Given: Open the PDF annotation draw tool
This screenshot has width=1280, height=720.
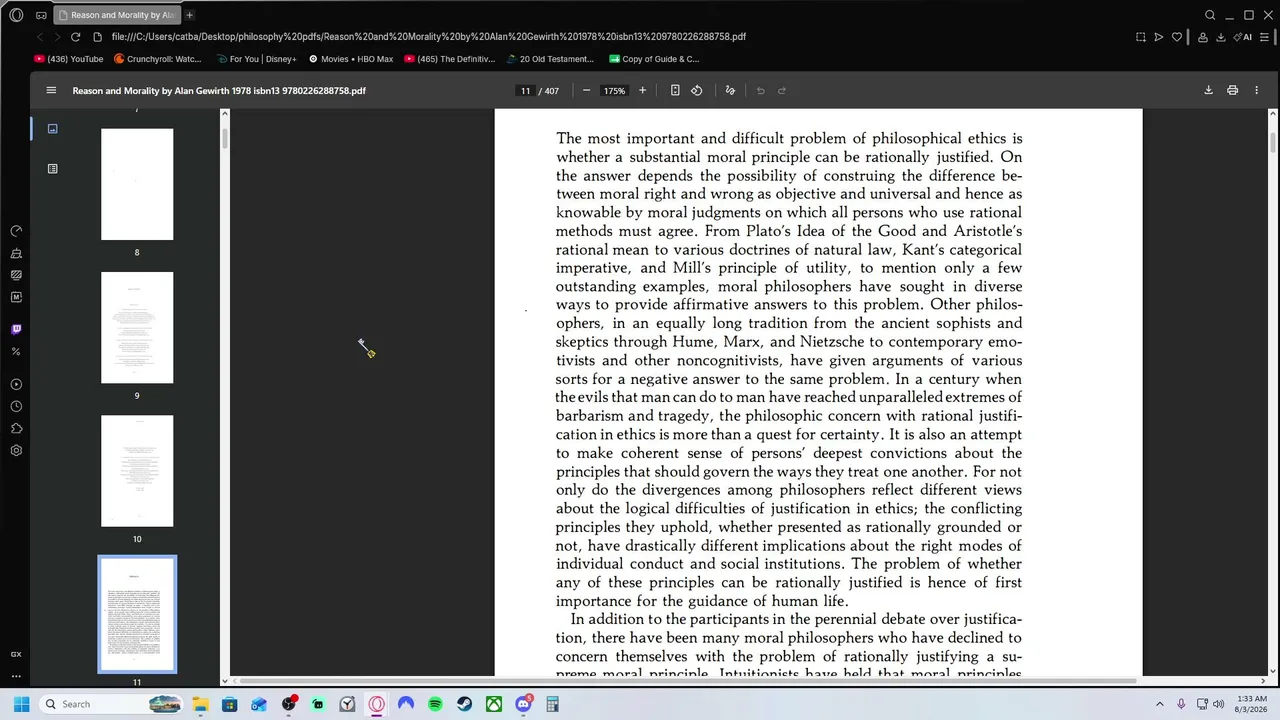Looking at the screenshot, I should point(730,90).
